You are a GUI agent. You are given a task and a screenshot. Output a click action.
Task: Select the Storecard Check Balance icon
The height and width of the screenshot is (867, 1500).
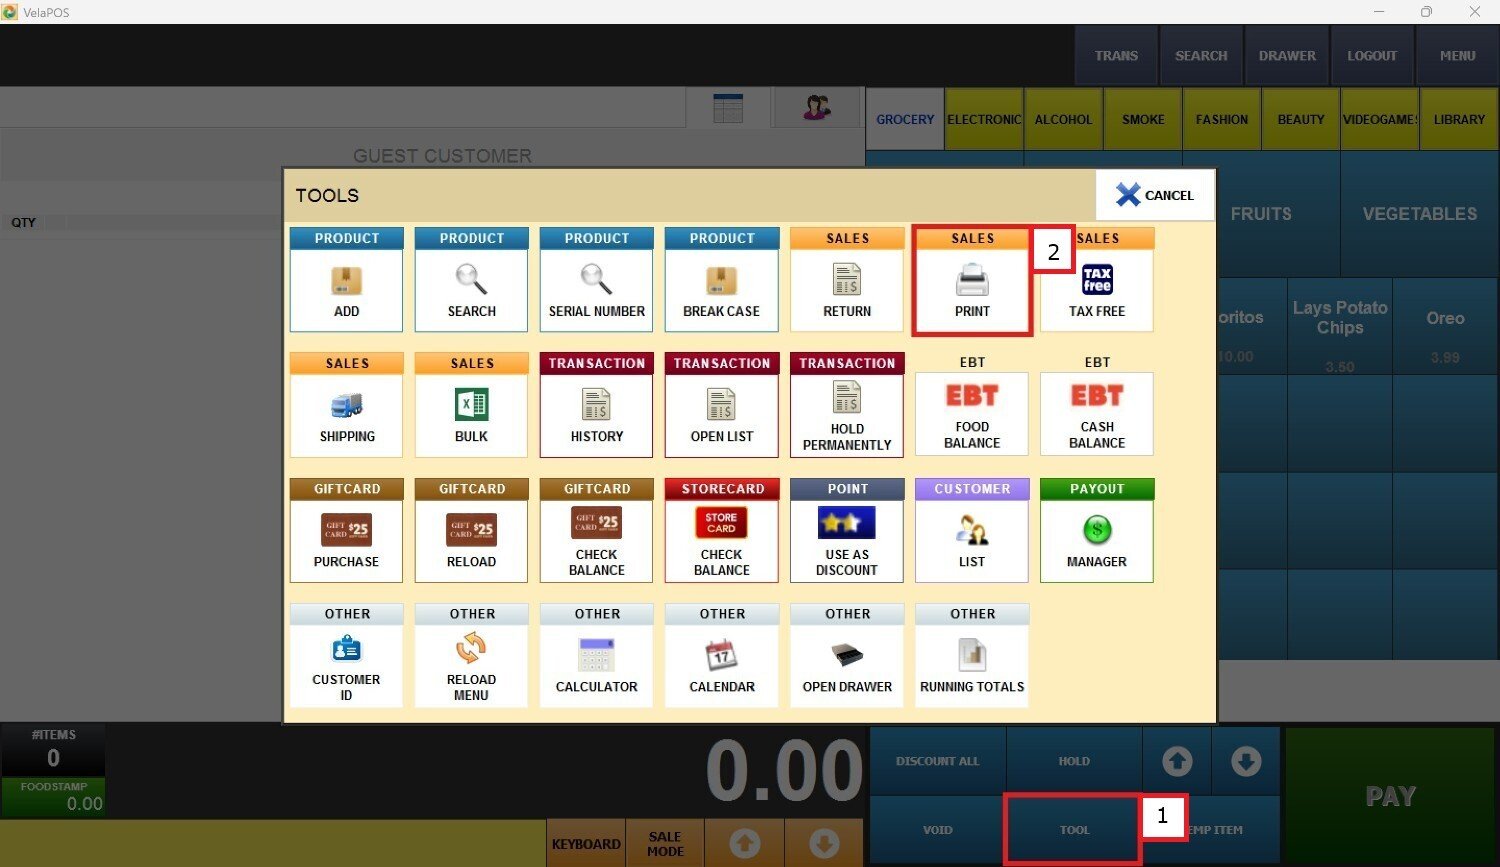click(x=721, y=533)
